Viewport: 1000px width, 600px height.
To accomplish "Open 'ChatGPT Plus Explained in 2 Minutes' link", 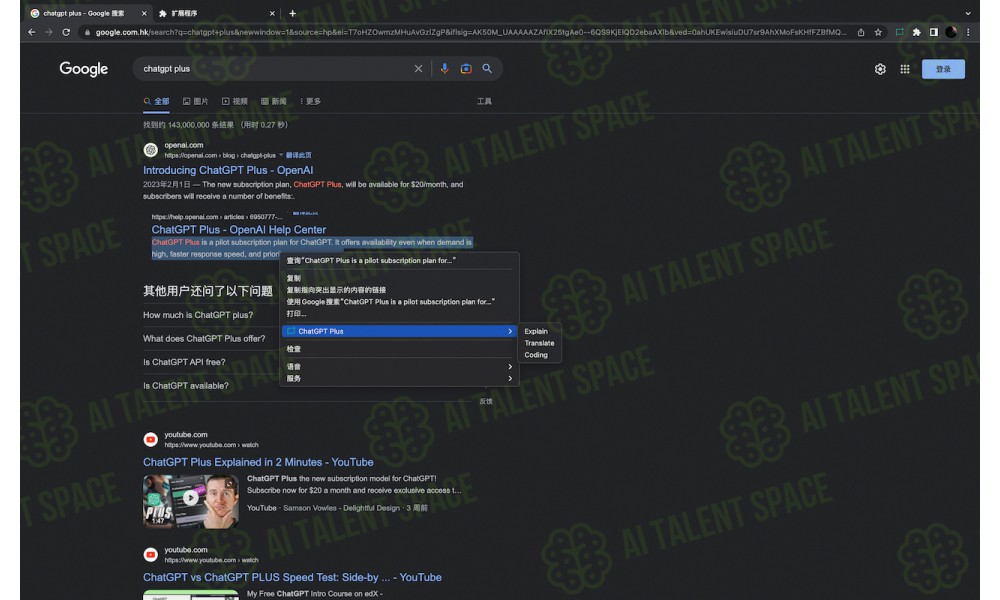I will point(258,462).
